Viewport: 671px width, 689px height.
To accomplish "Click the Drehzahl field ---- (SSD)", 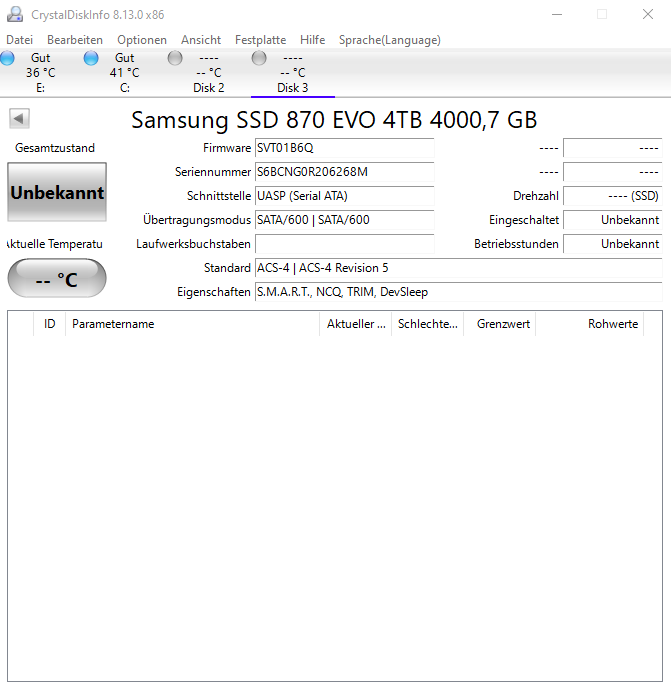I will point(613,196).
